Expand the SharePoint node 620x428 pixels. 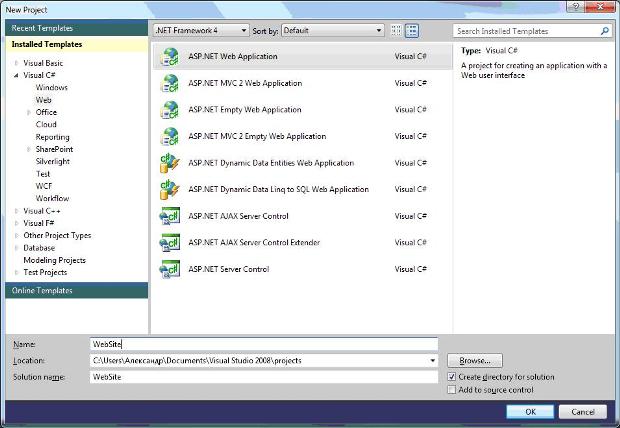coord(28,149)
